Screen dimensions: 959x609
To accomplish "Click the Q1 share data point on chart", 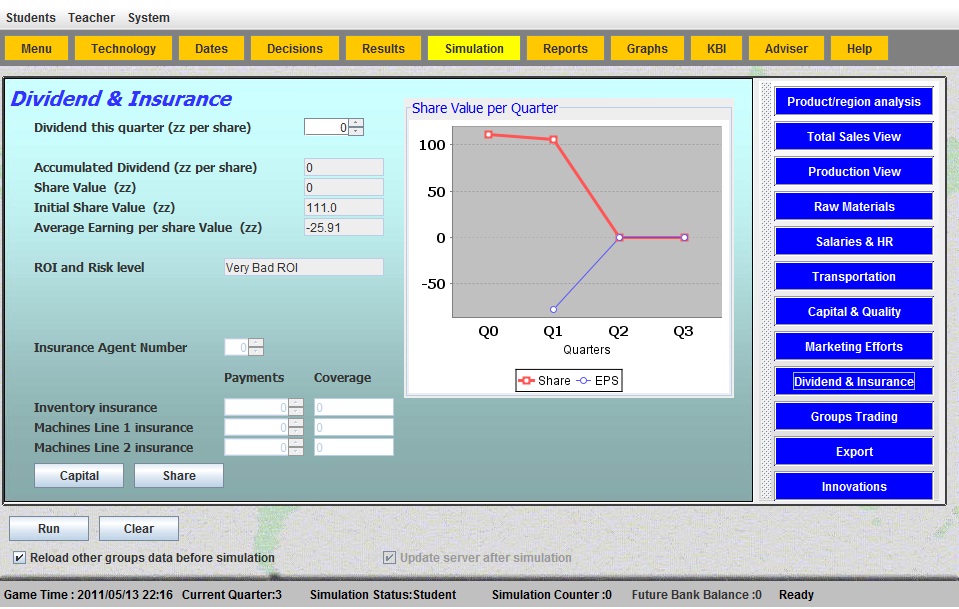I will click(553, 139).
